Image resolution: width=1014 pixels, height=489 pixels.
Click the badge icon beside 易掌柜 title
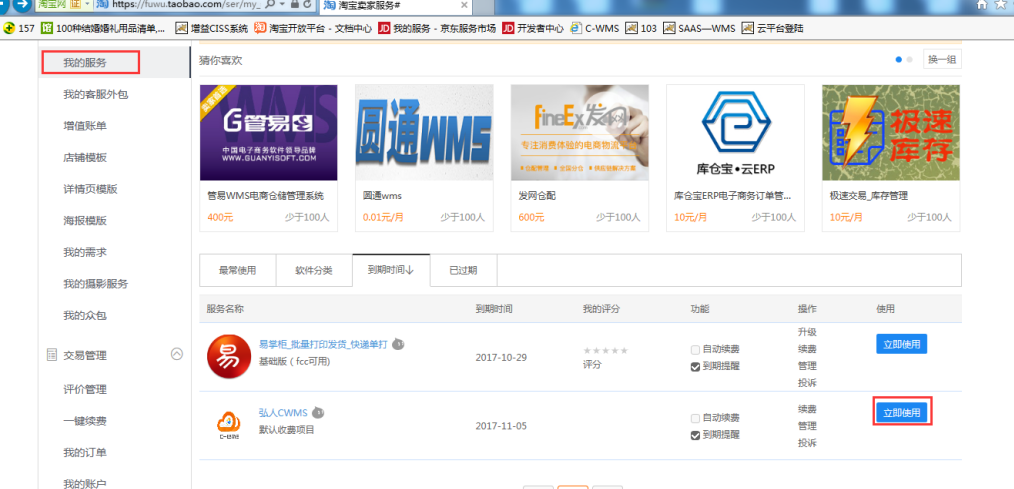[x=399, y=344]
